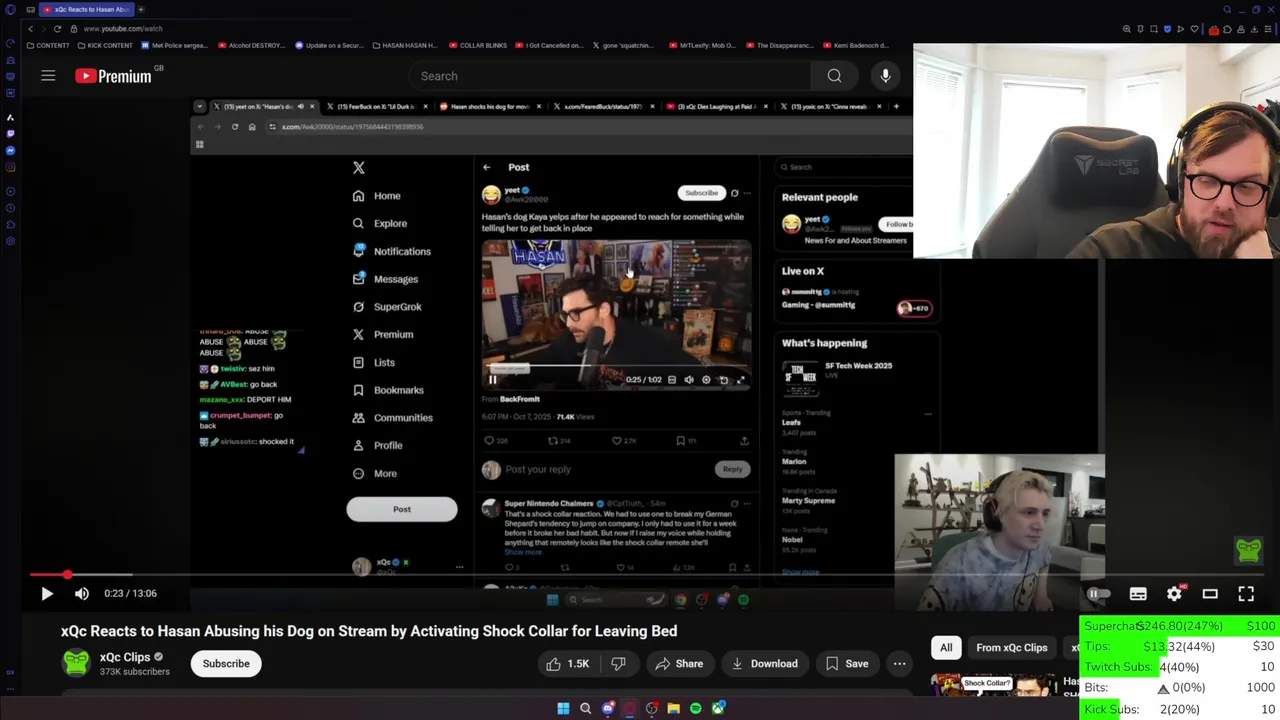Mute the video with the speaker icon

(x=82, y=593)
